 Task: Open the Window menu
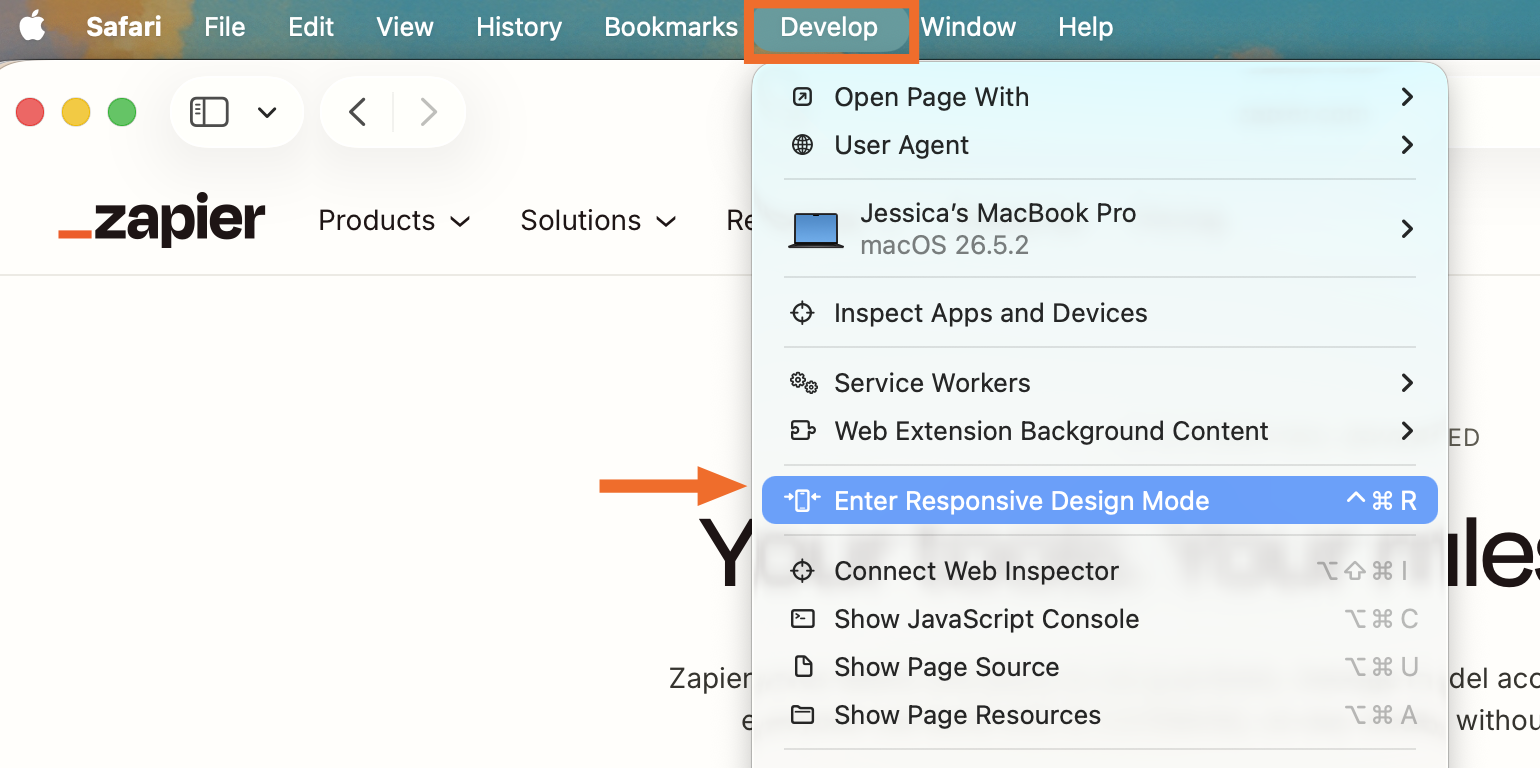[x=968, y=27]
